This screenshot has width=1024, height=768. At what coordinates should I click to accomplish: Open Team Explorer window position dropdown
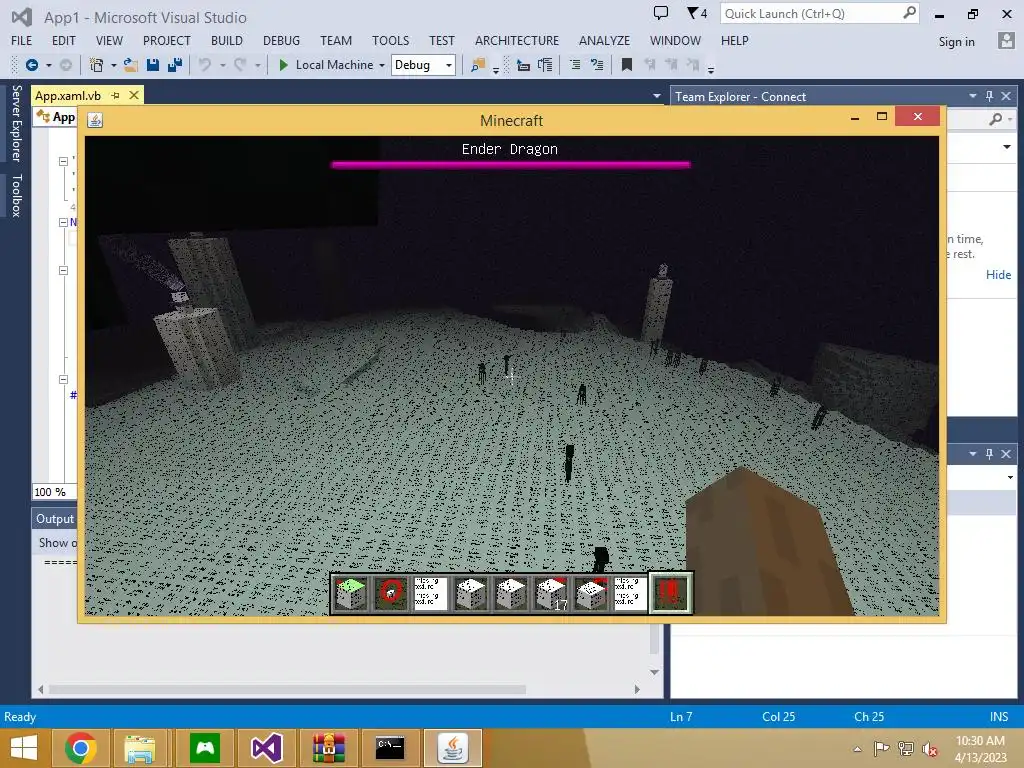[x=972, y=96]
